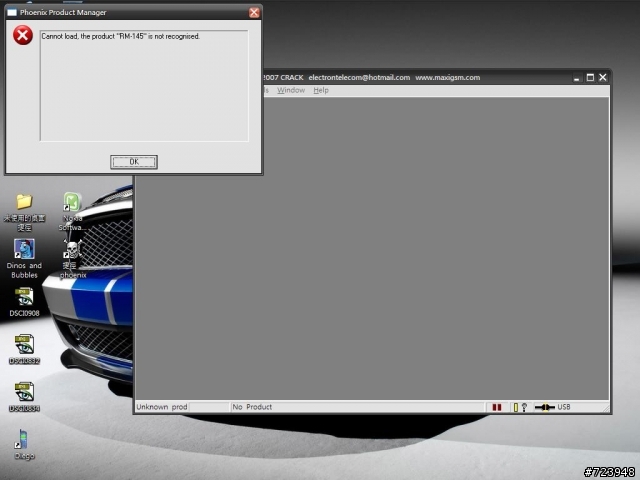Click the USB connection status icon
The width and height of the screenshot is (640, 480).
click(544, 407)
